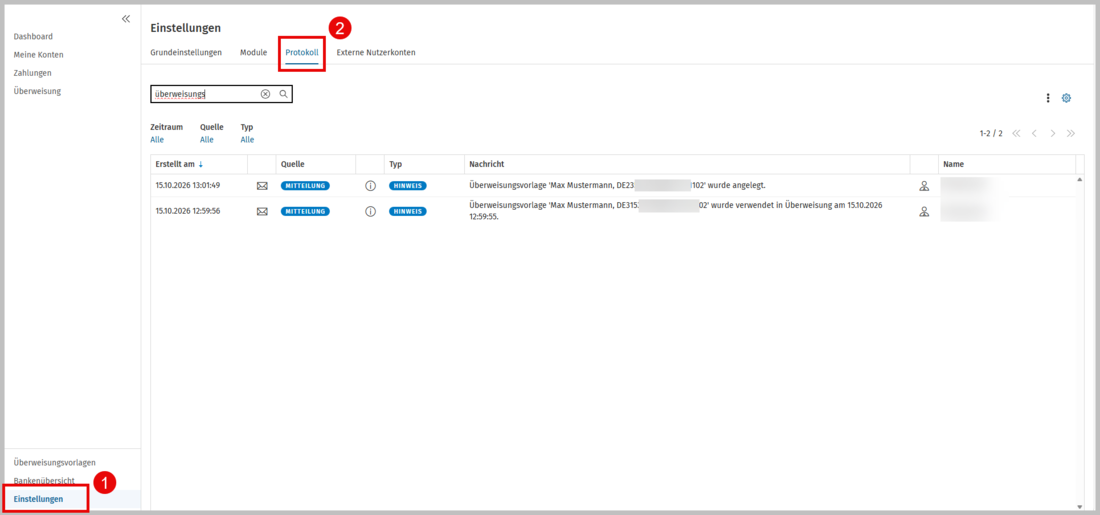Go to next page arrow
Viewport: 1100px width, 515px height.
pyautogui.click(x=1052, y=133)
